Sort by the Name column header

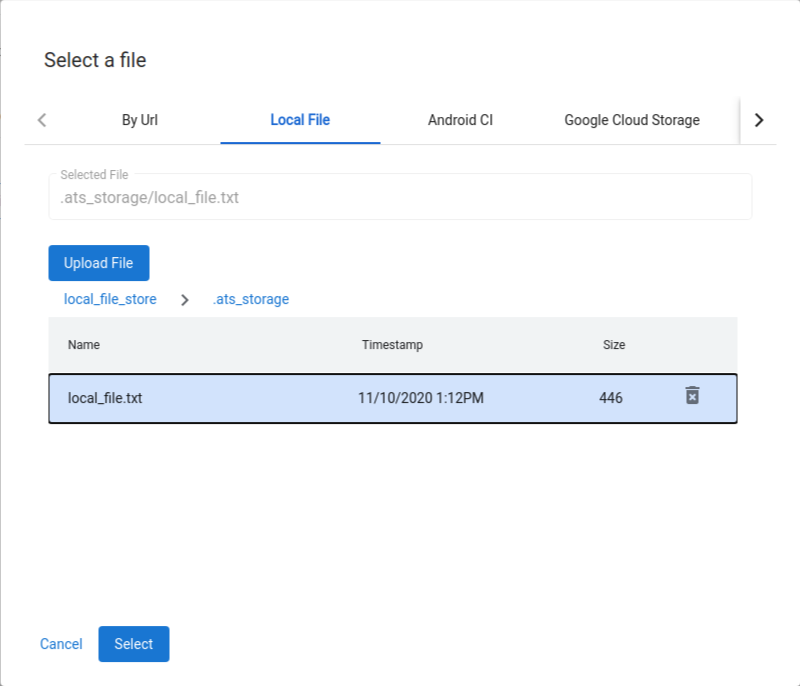(x=83, y=344)
